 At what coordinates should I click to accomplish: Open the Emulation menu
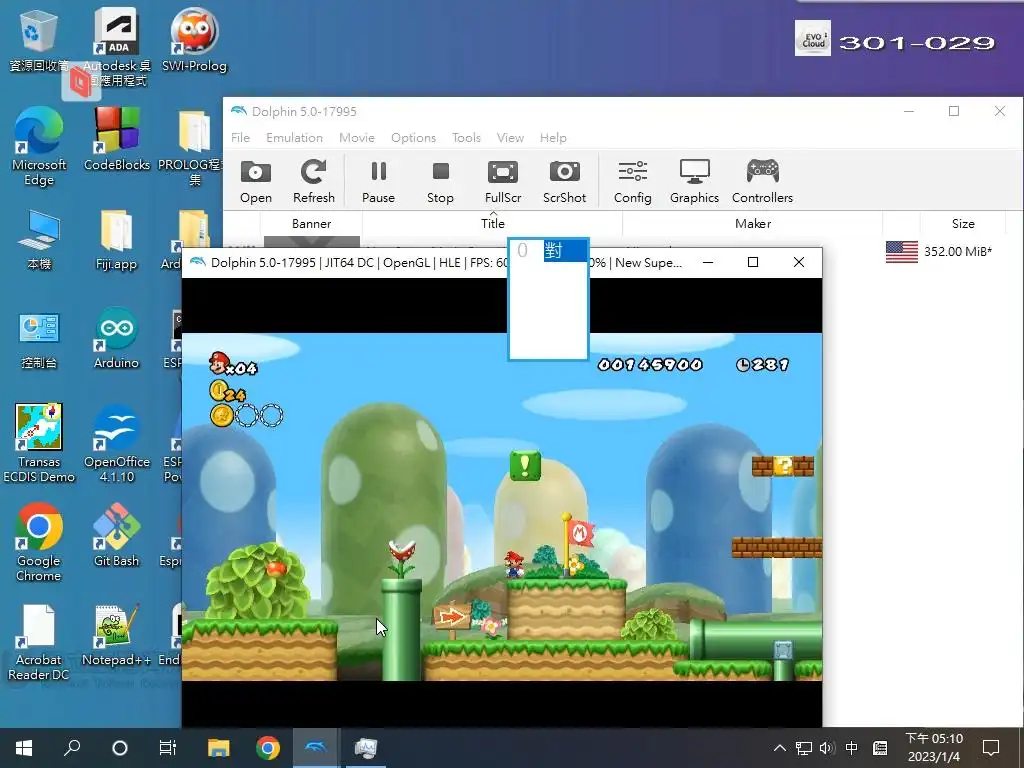[295, 138]
